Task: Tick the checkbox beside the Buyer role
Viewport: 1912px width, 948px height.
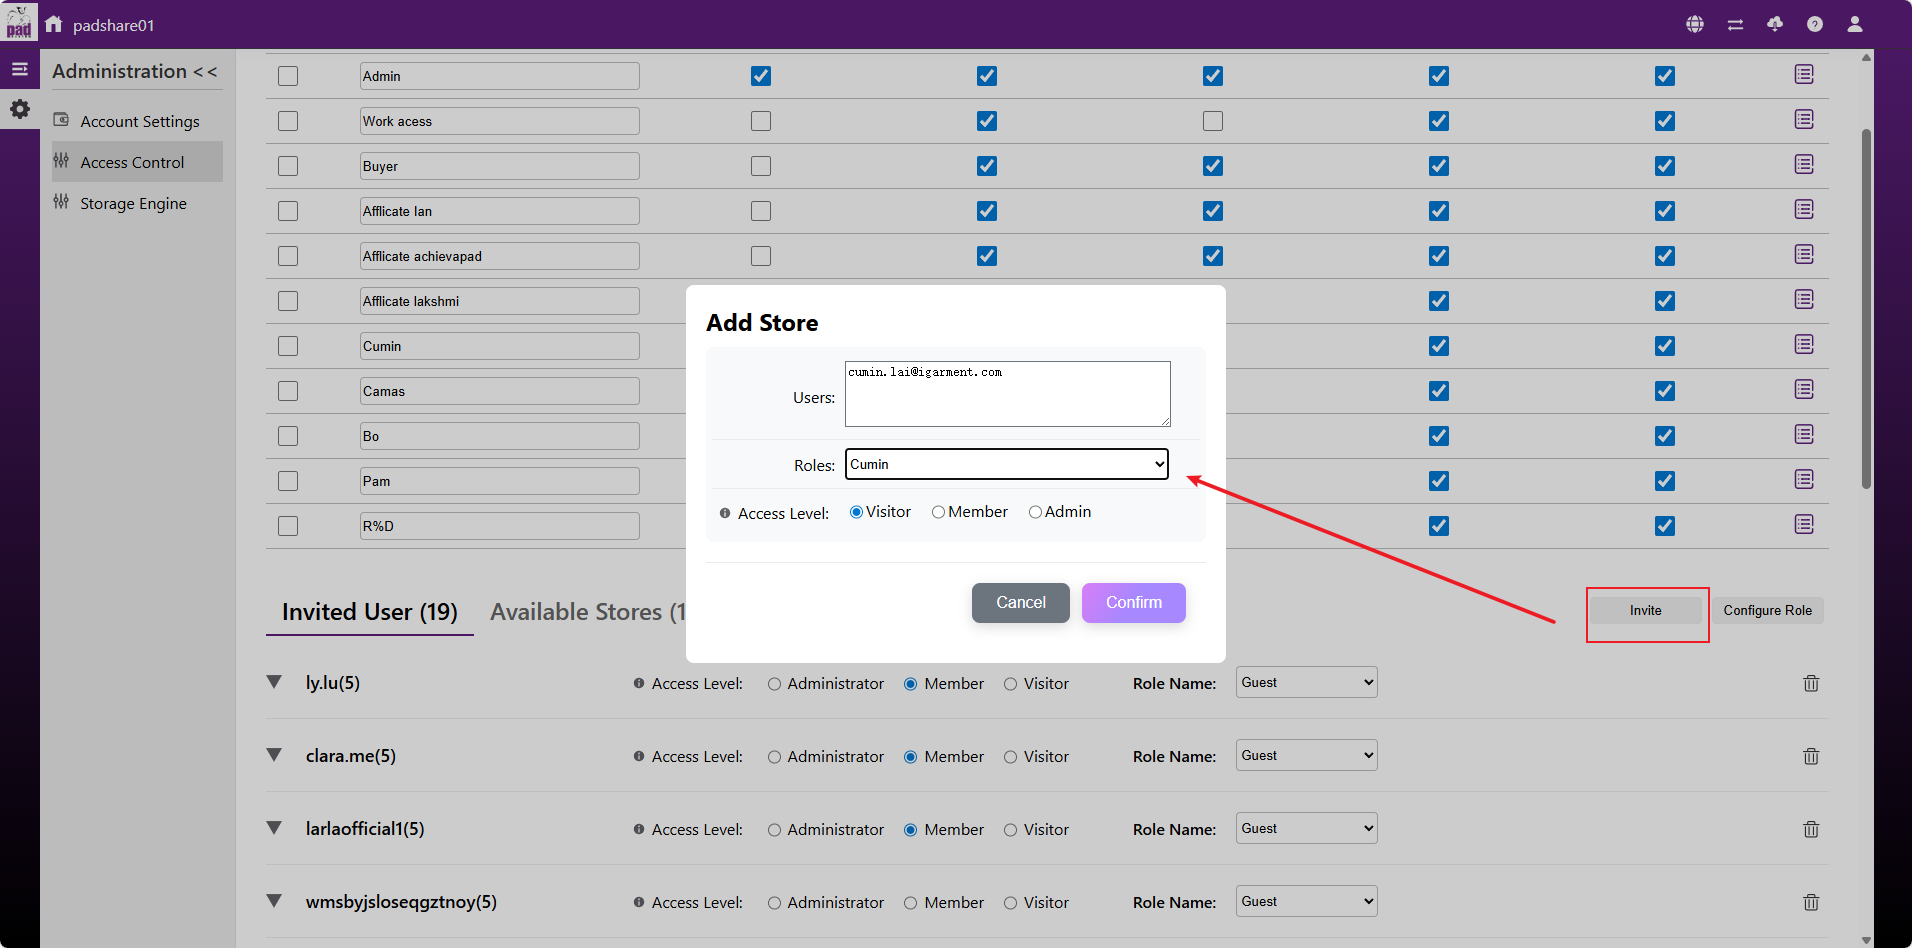Action: (x=288, y=166)
